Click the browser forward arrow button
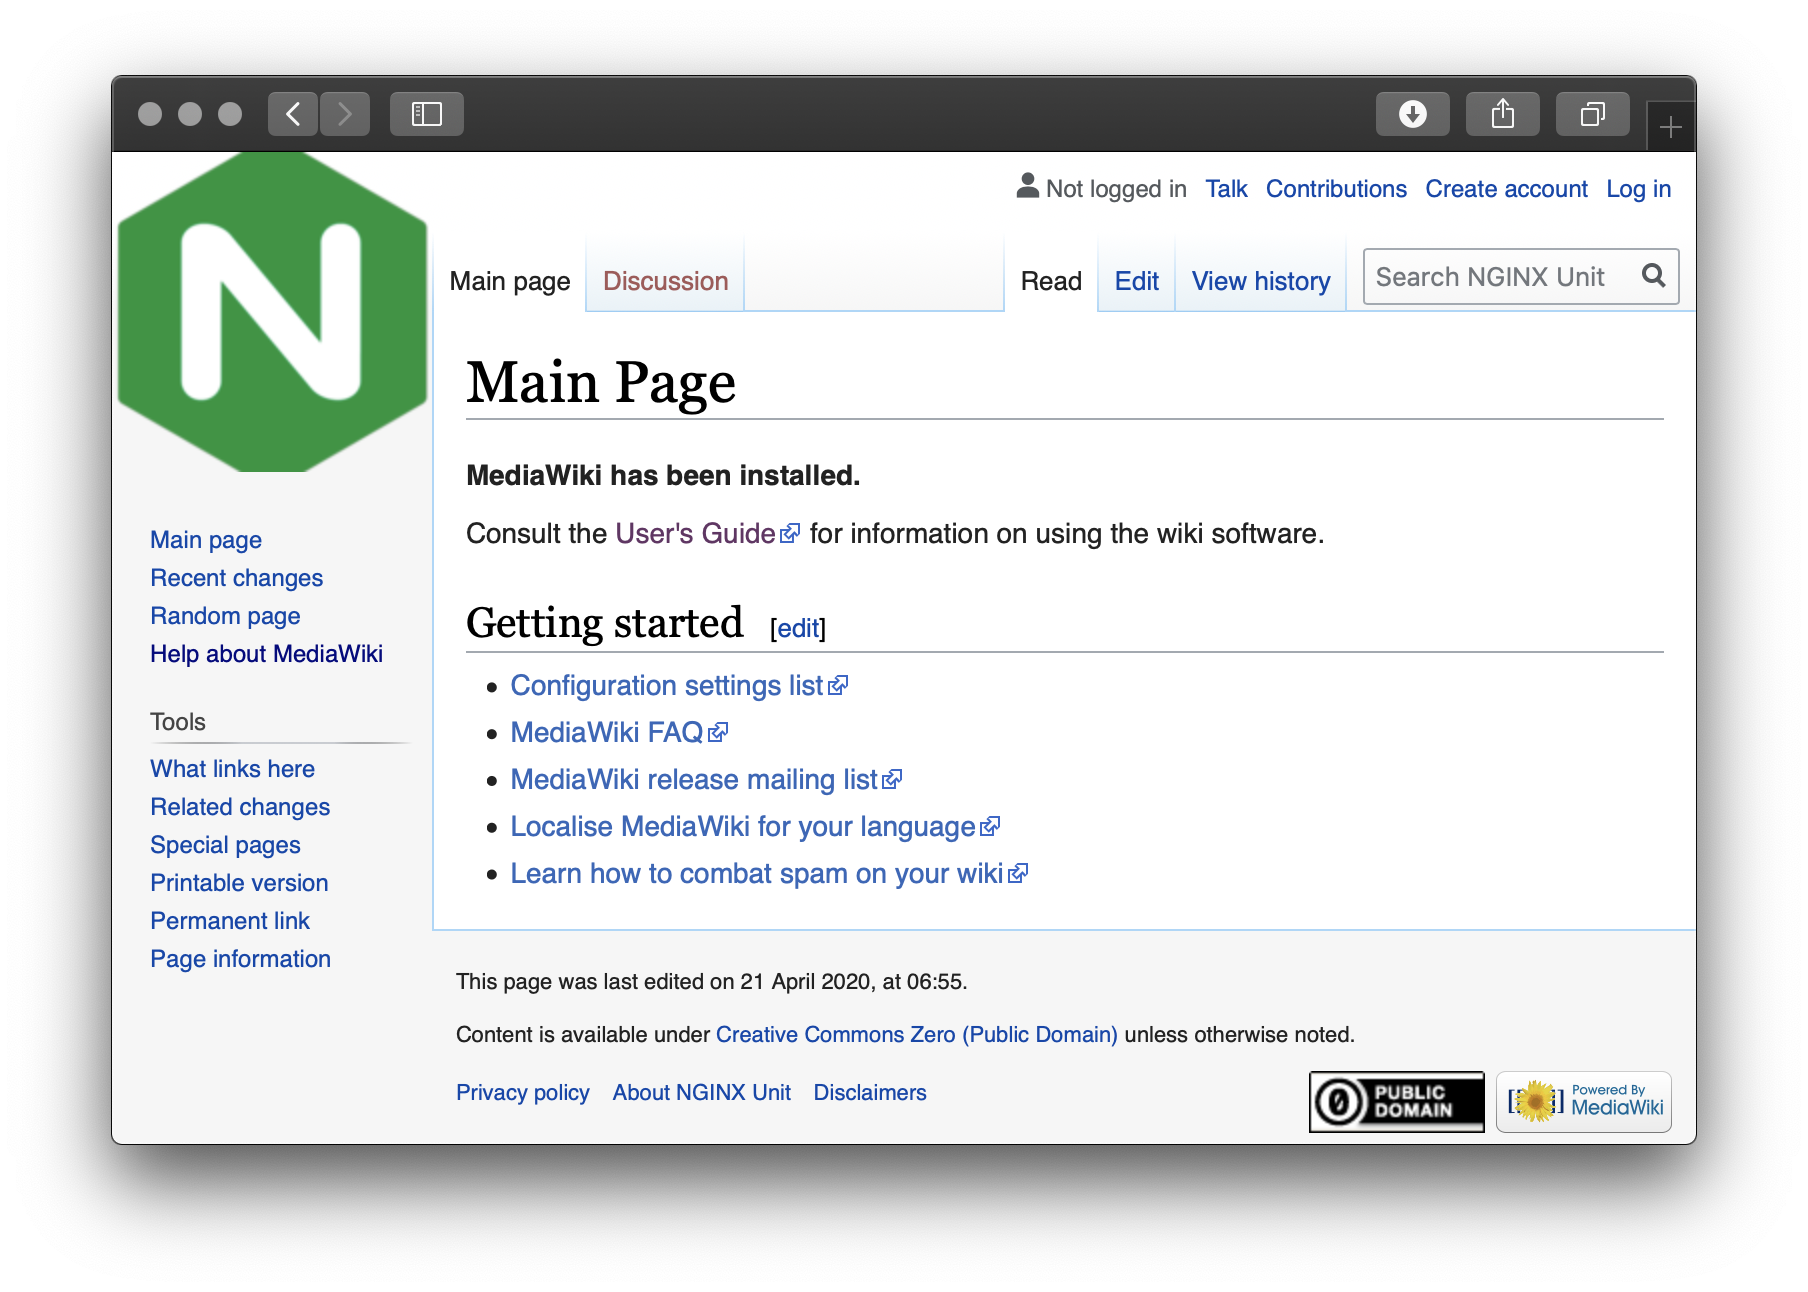Image resolution: width=1808 pixels, height=1292 pixels. coord(345,114)
